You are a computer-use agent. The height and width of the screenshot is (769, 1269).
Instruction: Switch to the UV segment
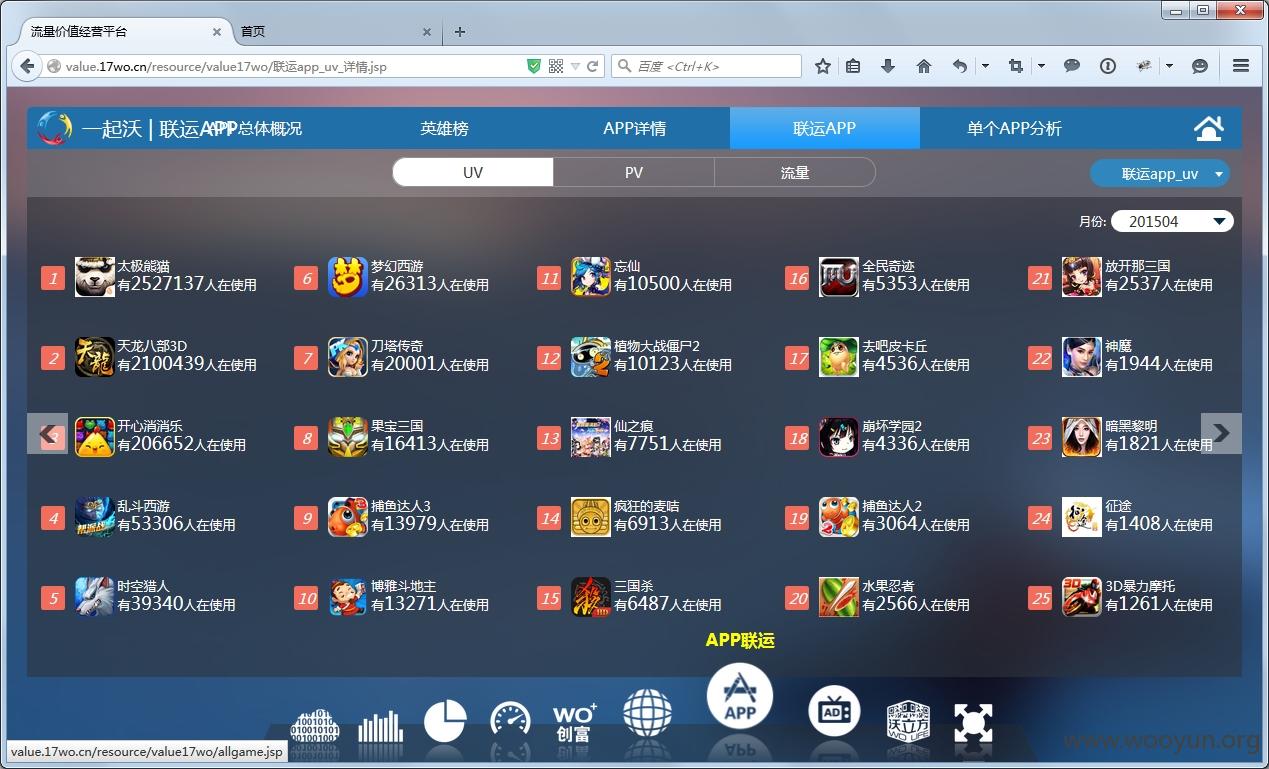click(473, 172)
